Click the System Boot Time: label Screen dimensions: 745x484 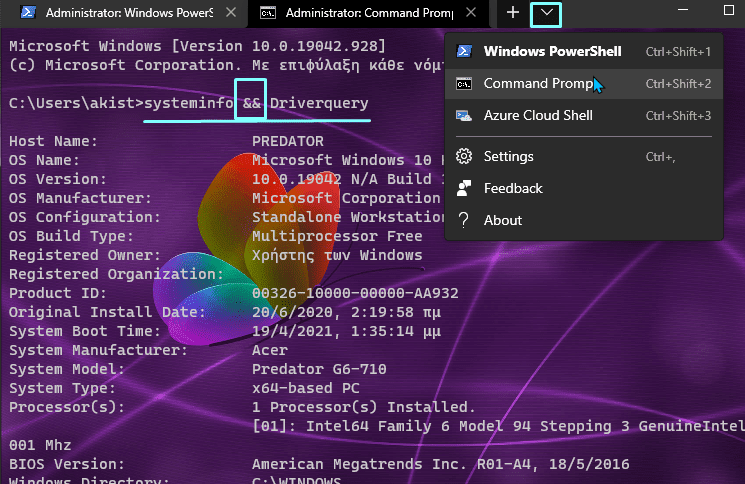[85, 331]
